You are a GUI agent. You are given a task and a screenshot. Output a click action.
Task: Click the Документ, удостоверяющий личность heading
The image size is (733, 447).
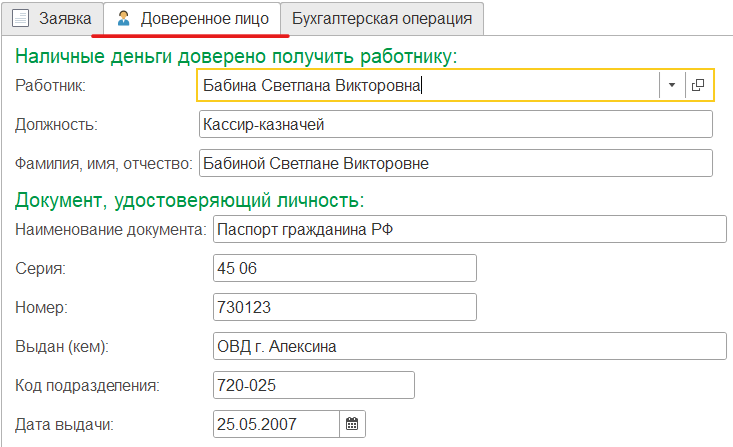(189, 201)
